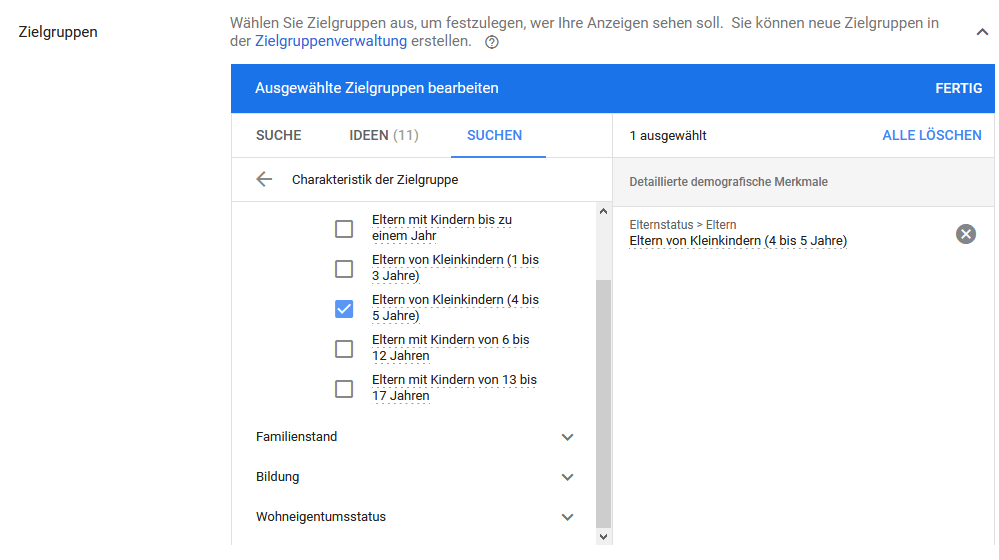The width and height of the screenshot is (999, 560).
Task: Check Eltern mit Kindern von 6 bis 12 Jahren
Action: [x=344, y=349]
